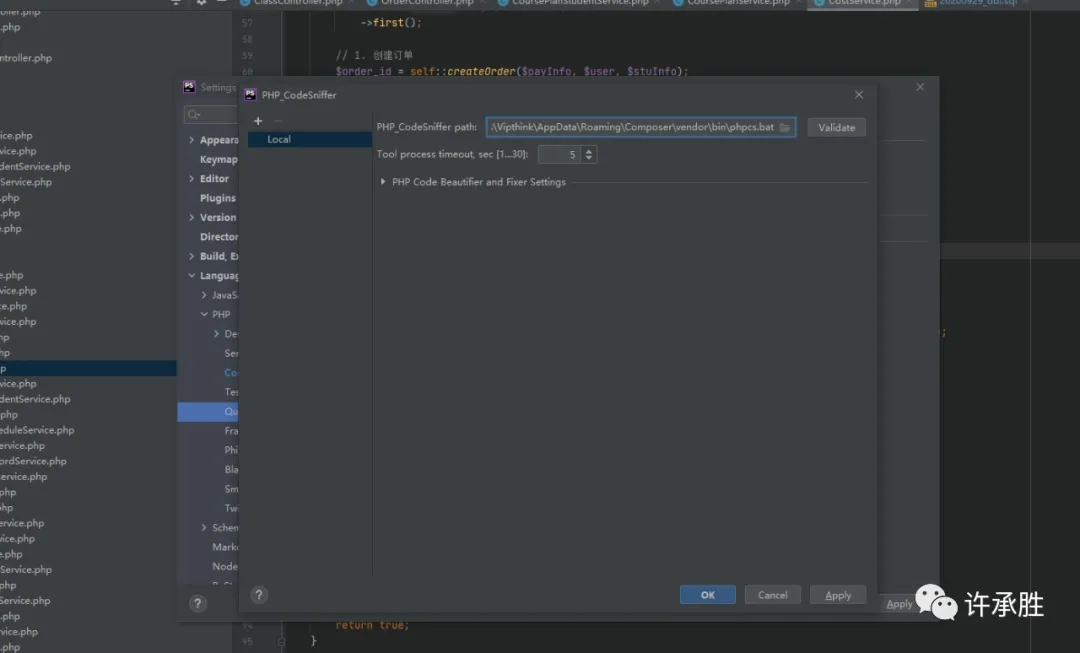Expand the Appearance settings group

pos(191,140)
